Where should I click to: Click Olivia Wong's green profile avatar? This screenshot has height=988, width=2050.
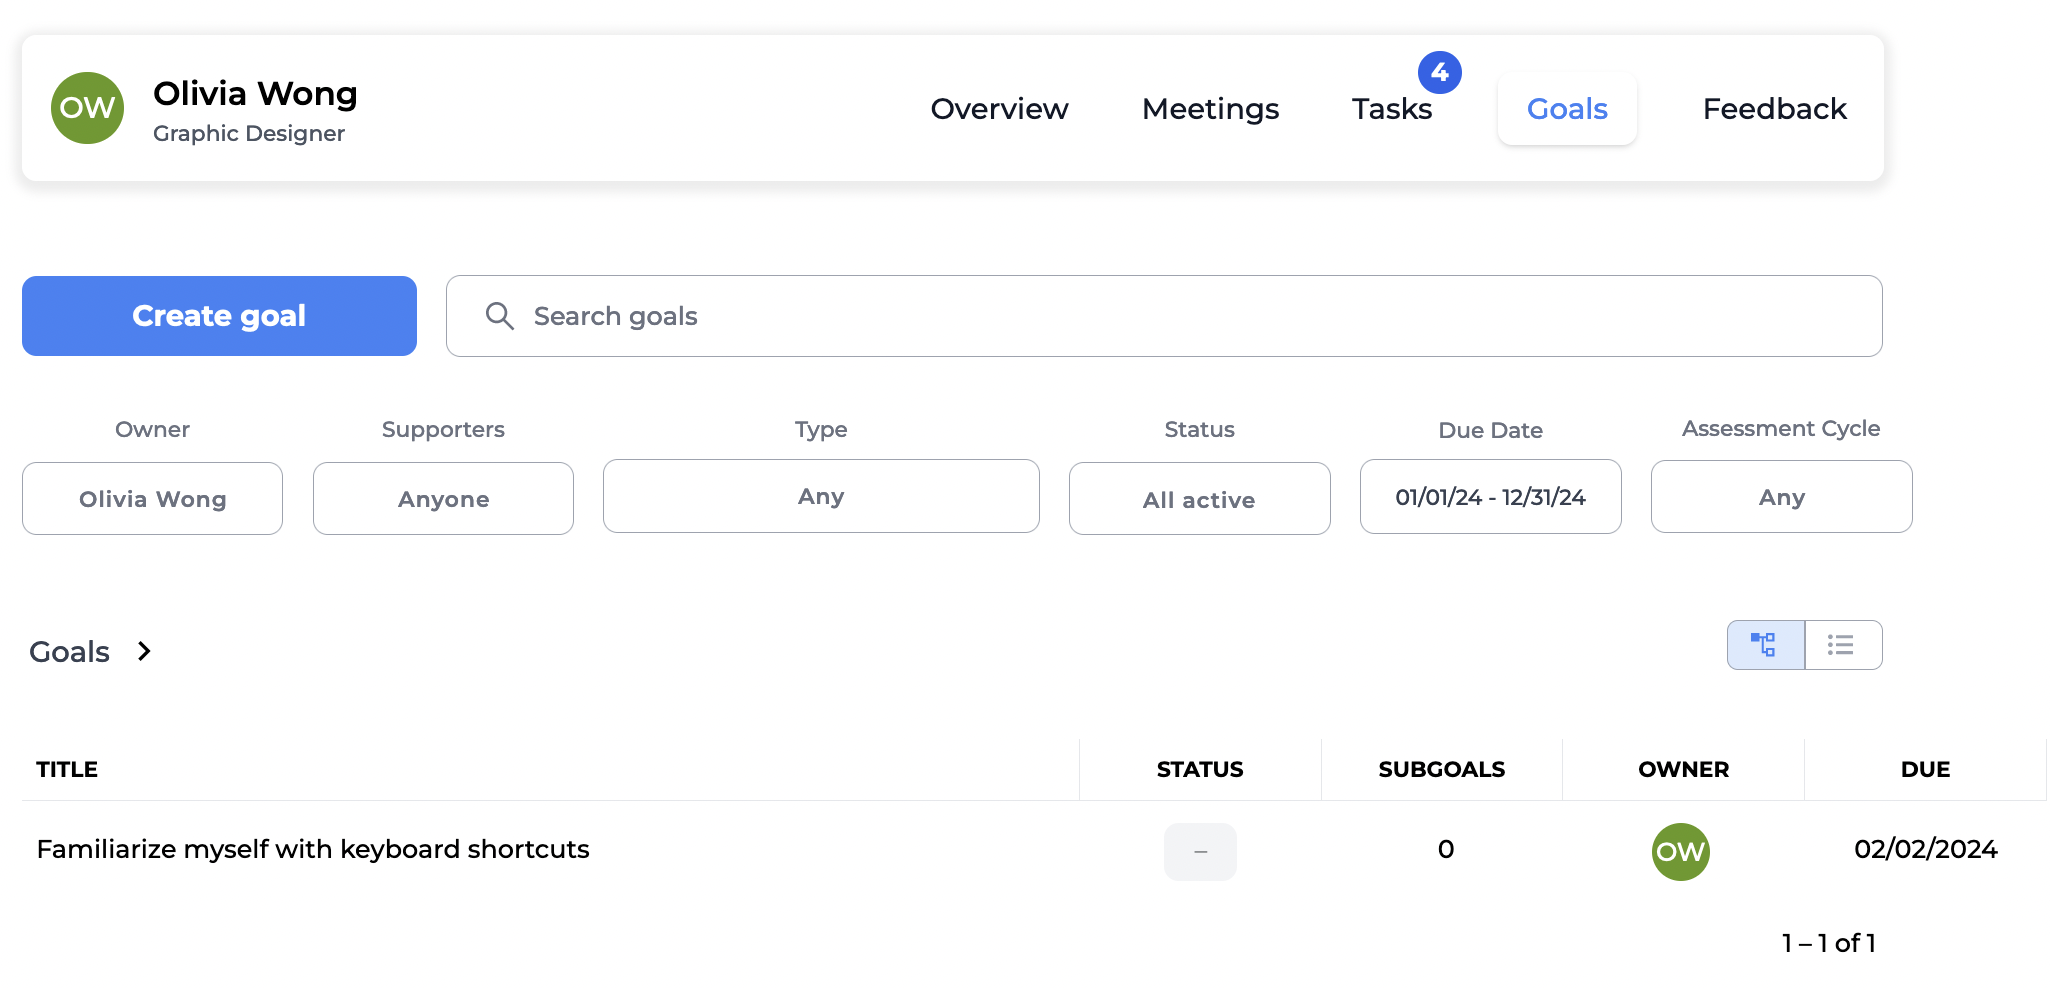point(88,108)
